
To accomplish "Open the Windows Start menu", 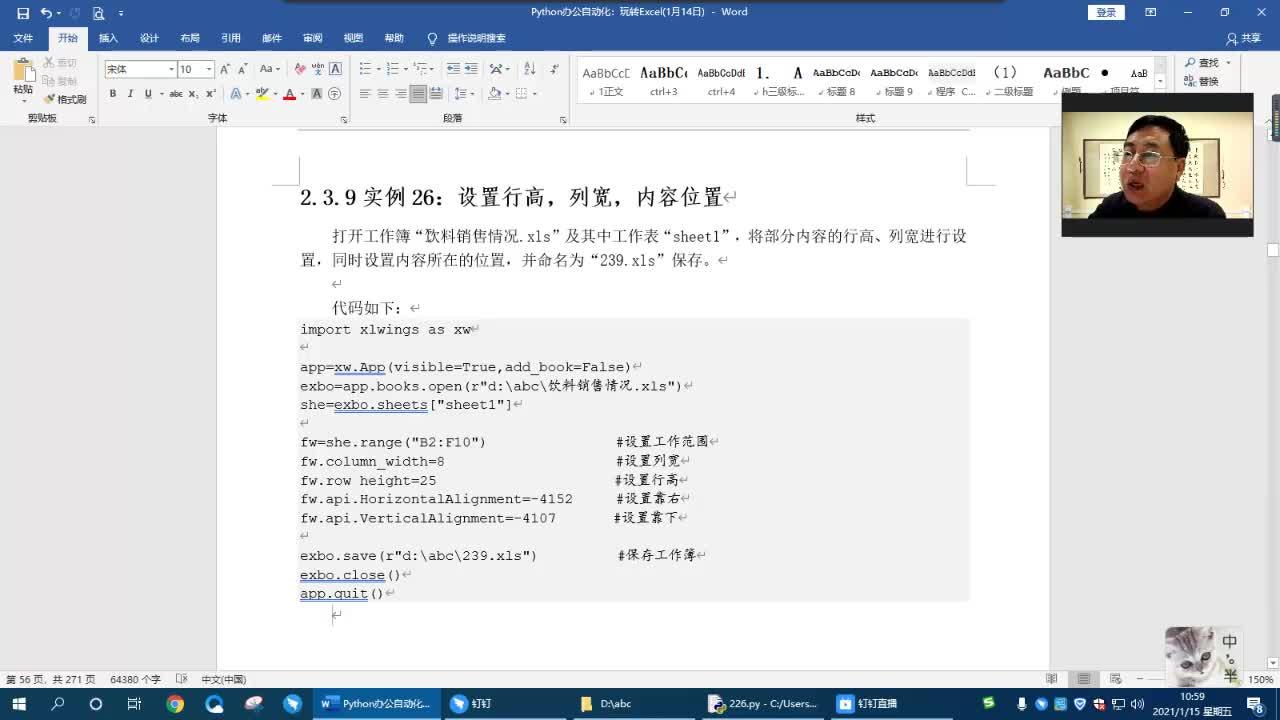I will [18, 704].
